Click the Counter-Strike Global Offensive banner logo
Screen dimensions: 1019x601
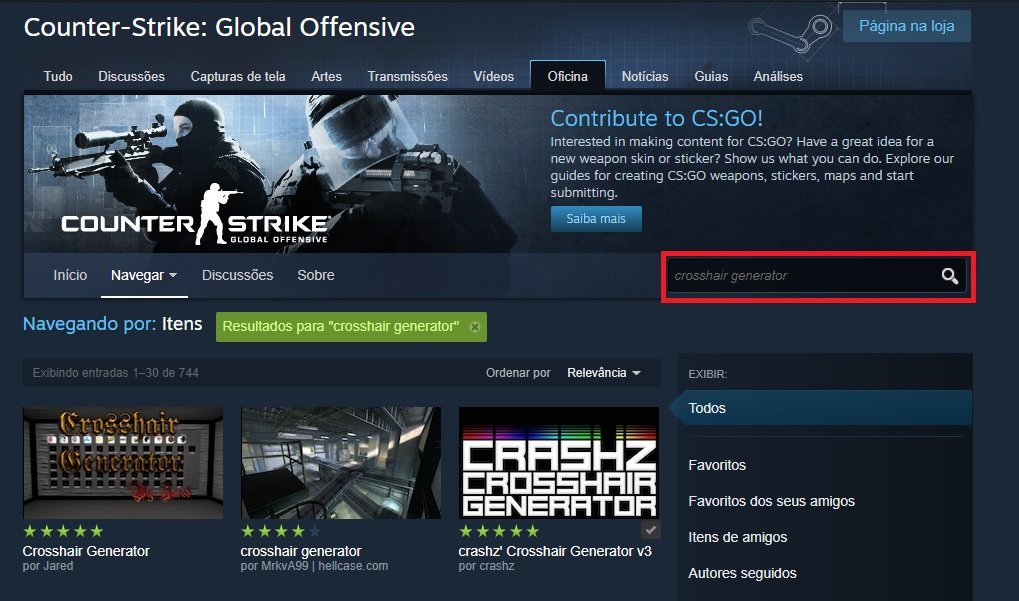(196, 215)
